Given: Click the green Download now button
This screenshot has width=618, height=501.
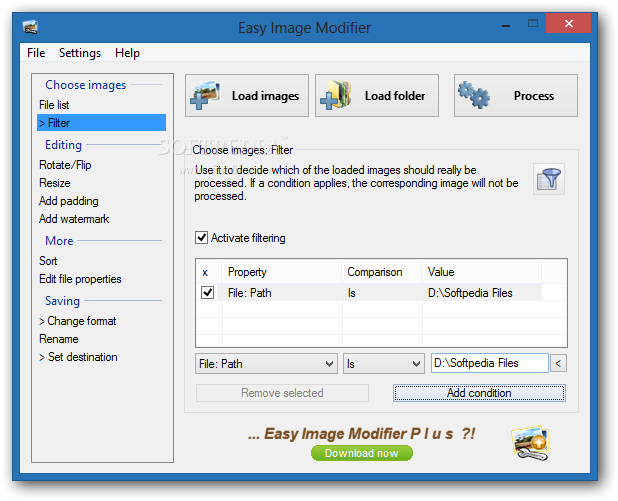Looking at the screenshot, I should pyautogui.click(x=362, y=453).
